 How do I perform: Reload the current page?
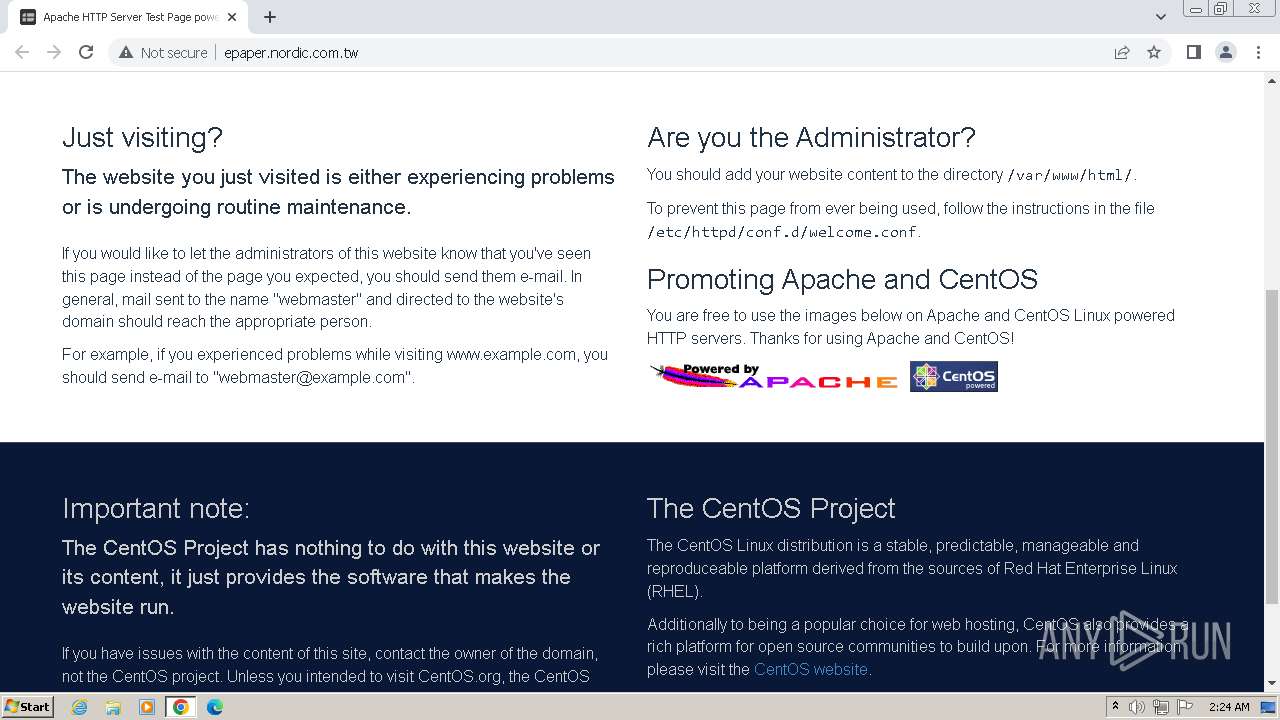[86, 52]
